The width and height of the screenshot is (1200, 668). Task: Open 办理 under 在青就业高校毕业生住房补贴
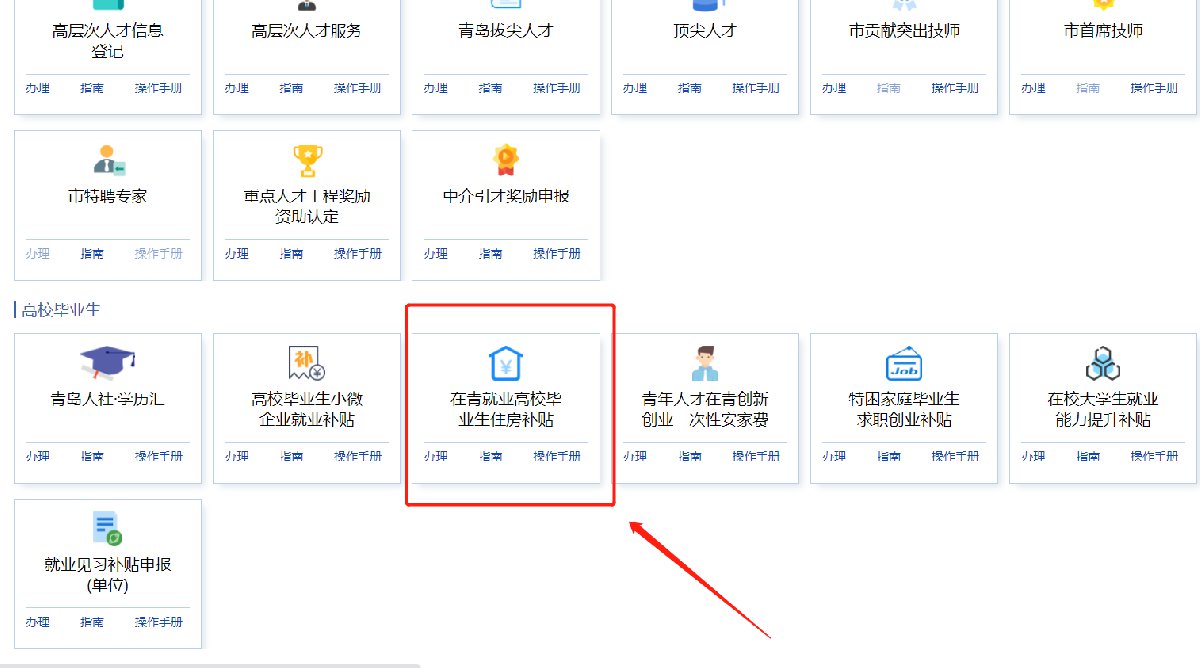[x=435, y=456]
